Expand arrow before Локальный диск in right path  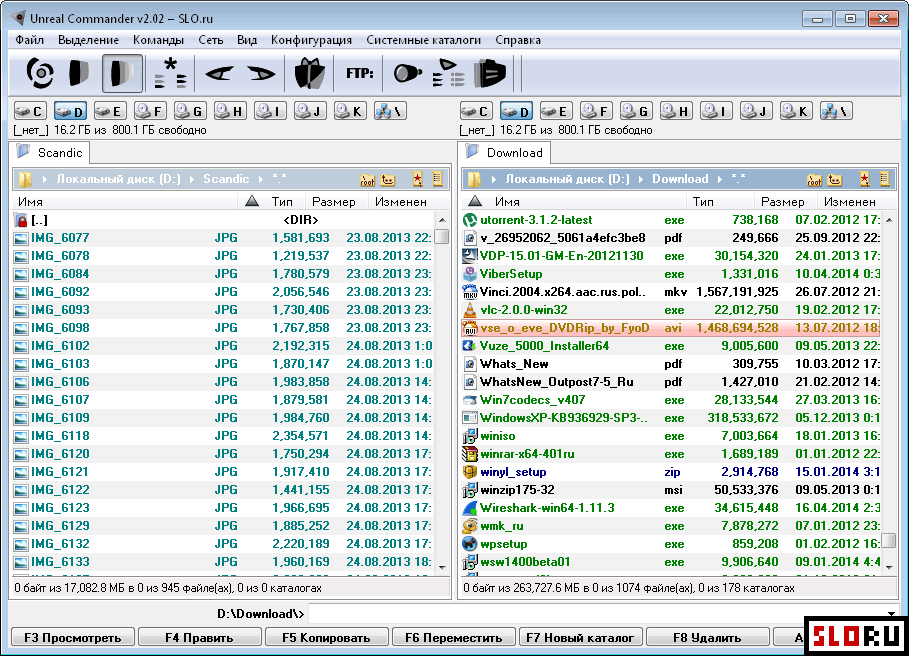(x=493, y=179)
